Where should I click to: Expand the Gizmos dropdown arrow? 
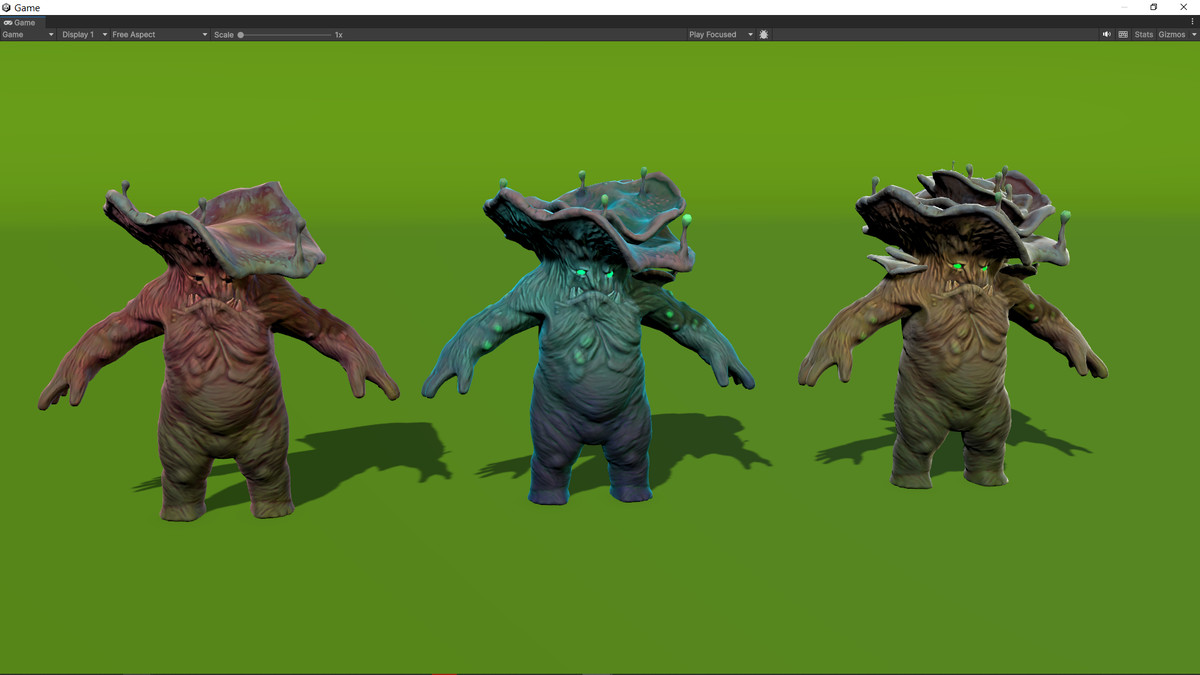click(1194, 34)
